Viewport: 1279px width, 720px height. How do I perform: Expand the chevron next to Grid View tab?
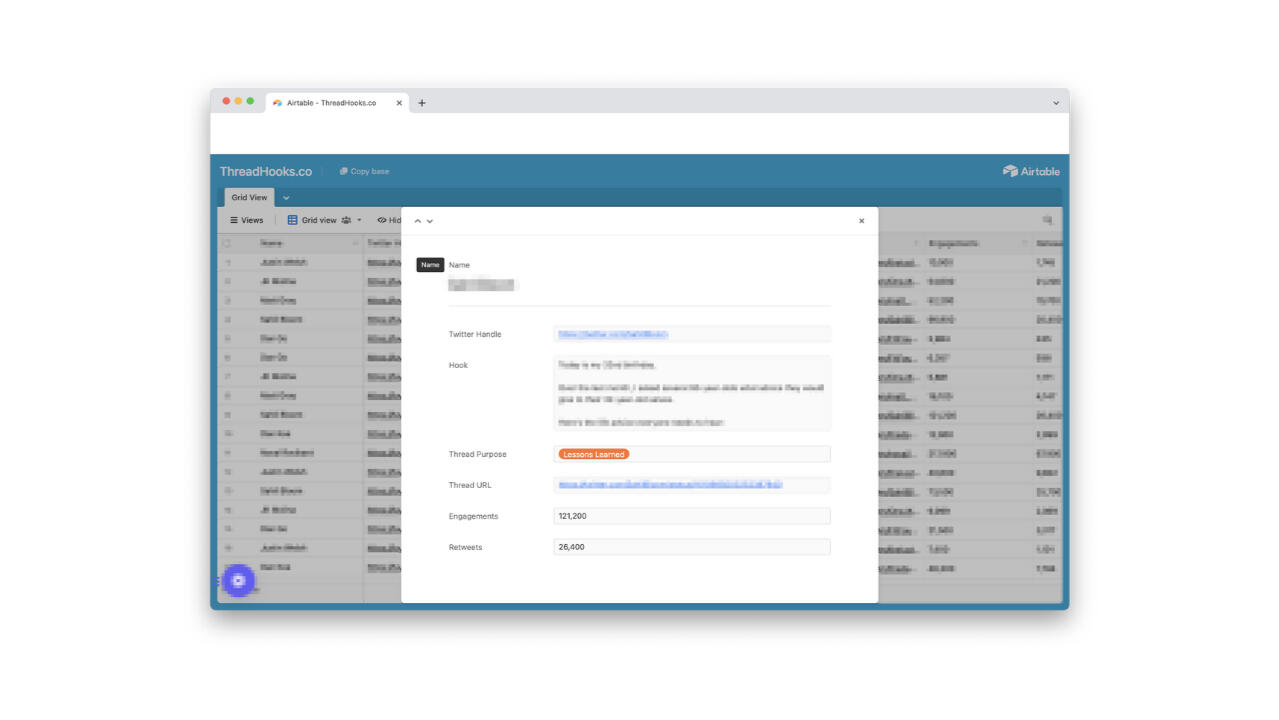pos(286,198)
